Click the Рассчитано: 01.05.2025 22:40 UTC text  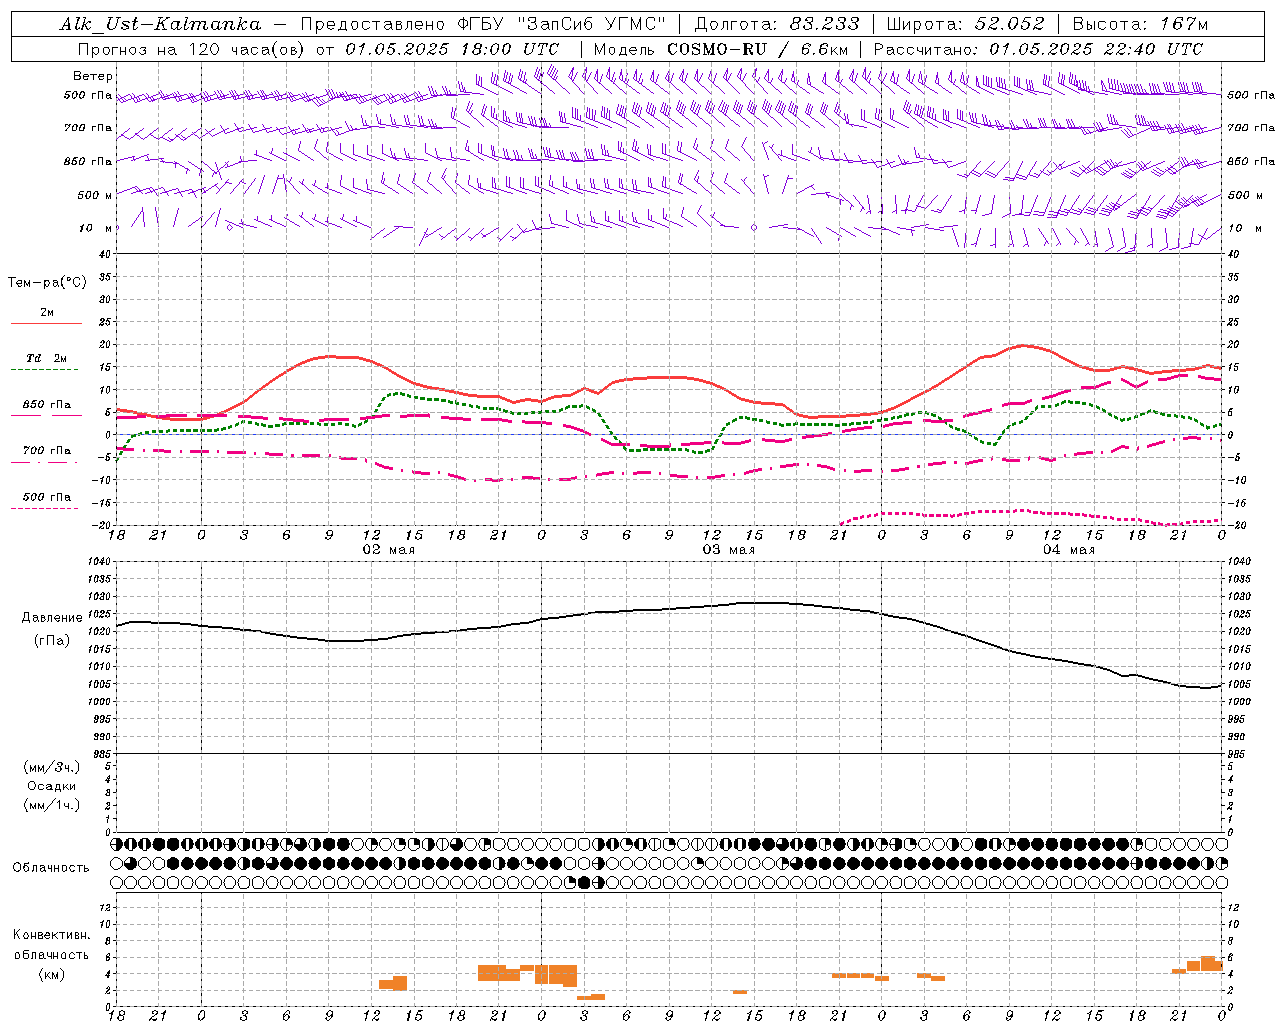pyautogui.click(x=1038, y=49)
